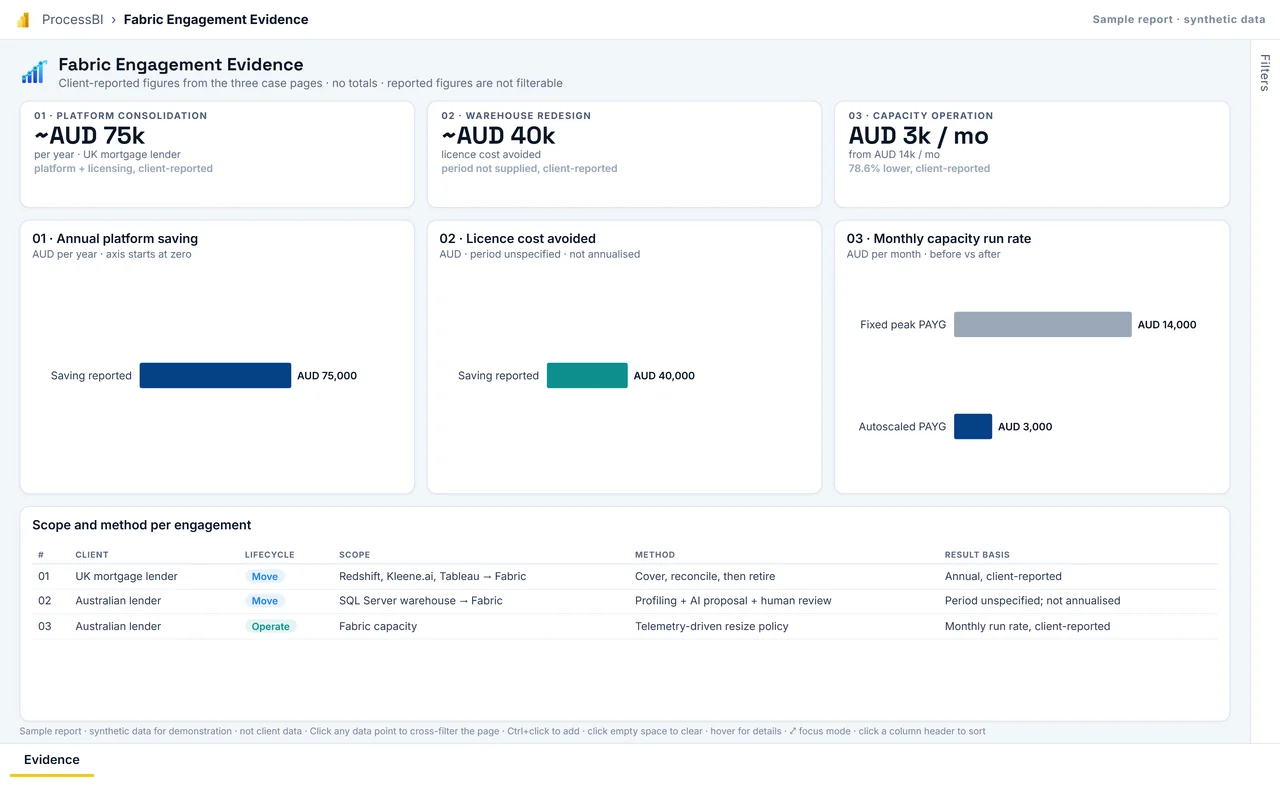The width and height of the screenshot is (1280, 800).
Task: Click the AUD 3k / mo KPI value
Action: coord(918,136)
